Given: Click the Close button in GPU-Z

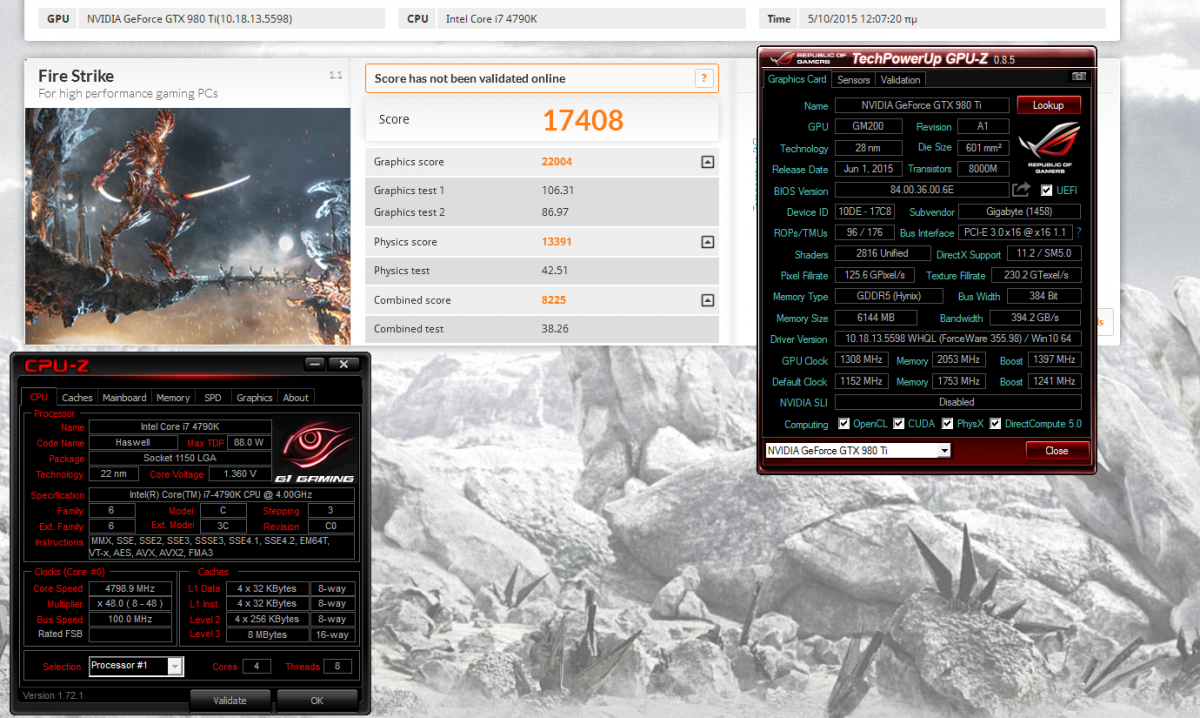Looking at the screenshot, I should 1057,451.
